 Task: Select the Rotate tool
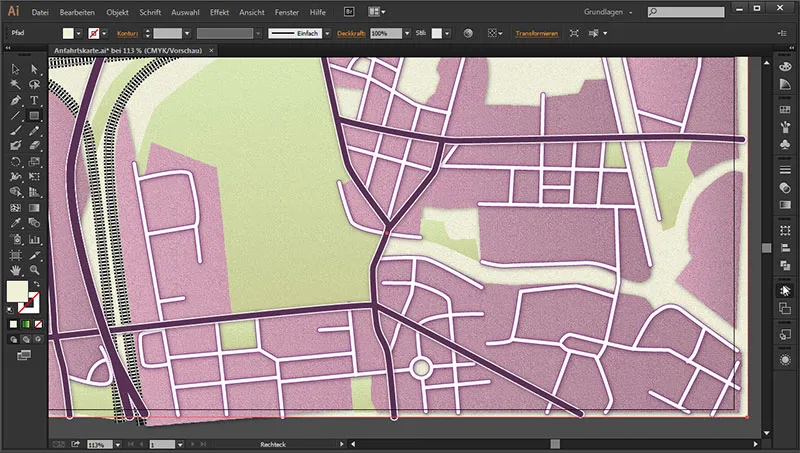tap(15, 162)
